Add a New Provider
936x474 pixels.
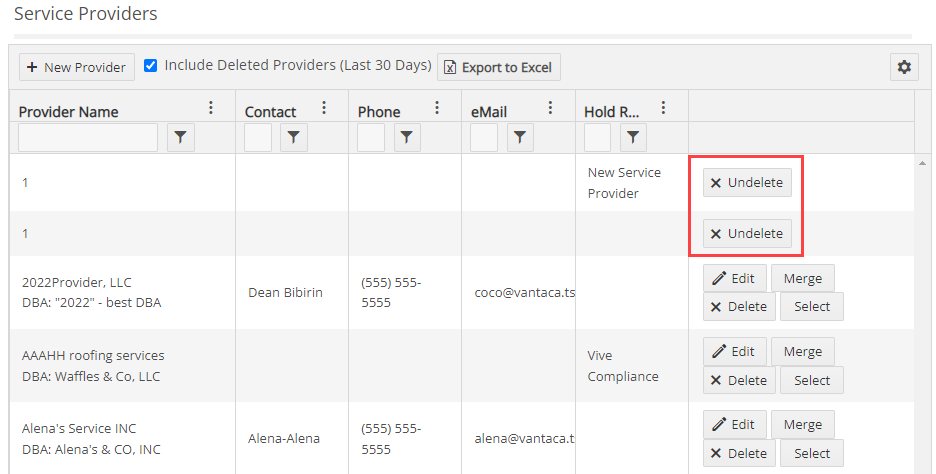tap(77, 67)
